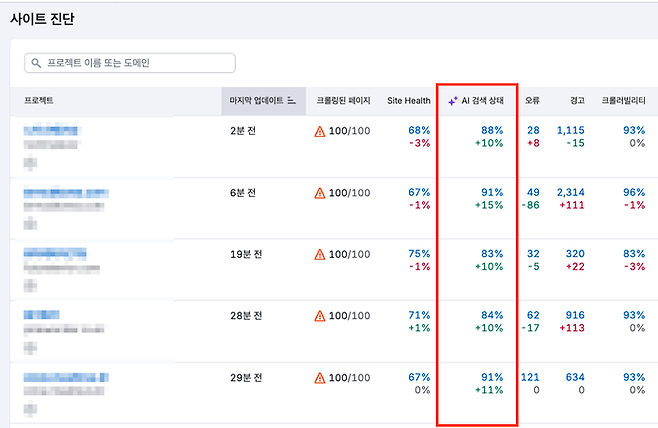Open the 83% crawlability value
This screenshot has height=428, width=658.
(634, 254)
